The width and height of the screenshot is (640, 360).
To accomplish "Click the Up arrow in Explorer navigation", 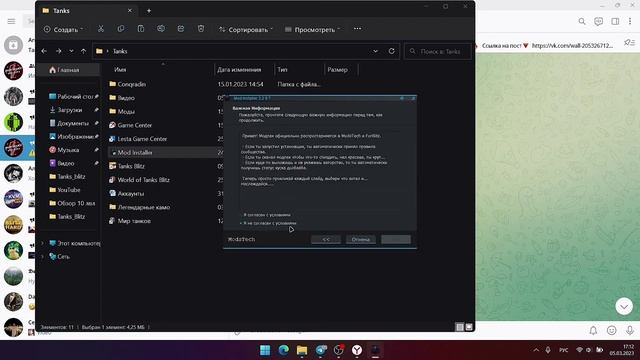I will [x=84, y=51].
